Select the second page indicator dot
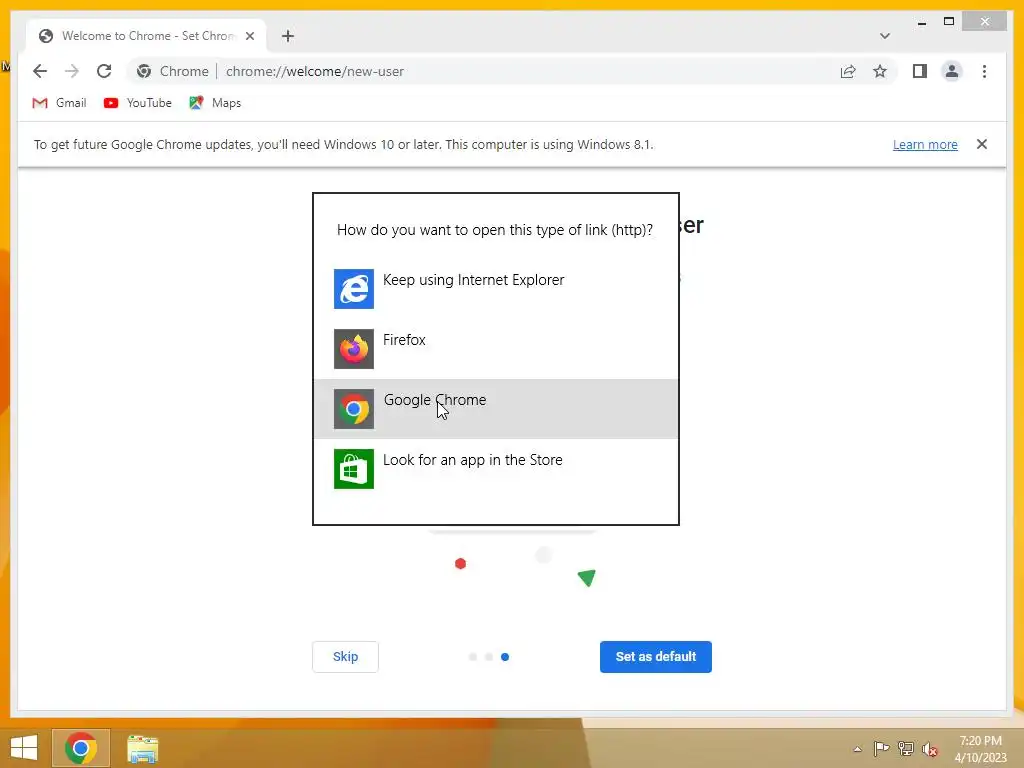 coord(488,657)
